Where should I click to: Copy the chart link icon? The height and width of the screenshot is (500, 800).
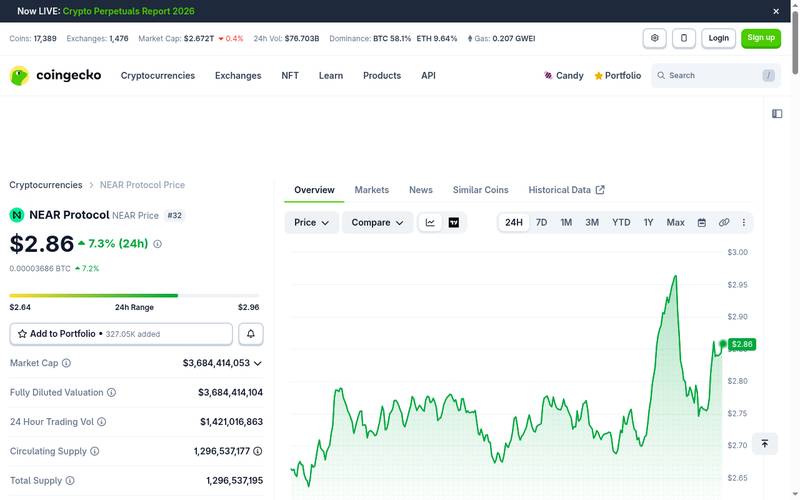coord(723,222)
